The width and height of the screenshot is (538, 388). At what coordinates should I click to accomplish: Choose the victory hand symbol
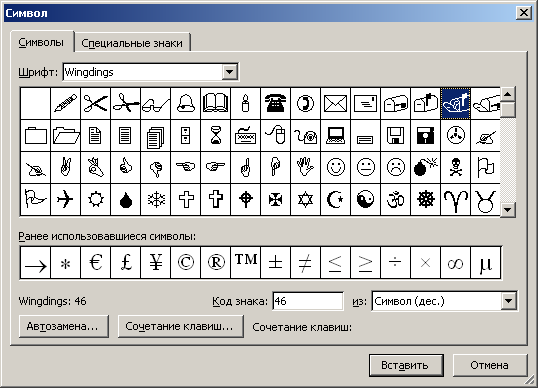(x=66, y=167)
